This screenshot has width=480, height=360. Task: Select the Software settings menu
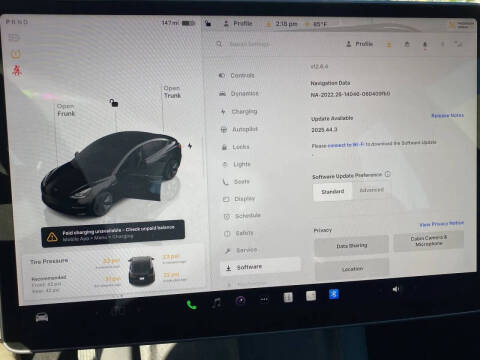pos(260,267)
